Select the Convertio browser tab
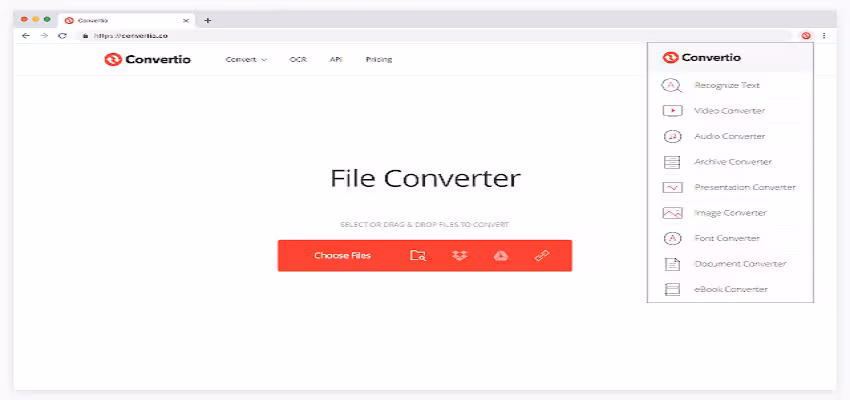The image size is (850, 400). coord(126,21)
